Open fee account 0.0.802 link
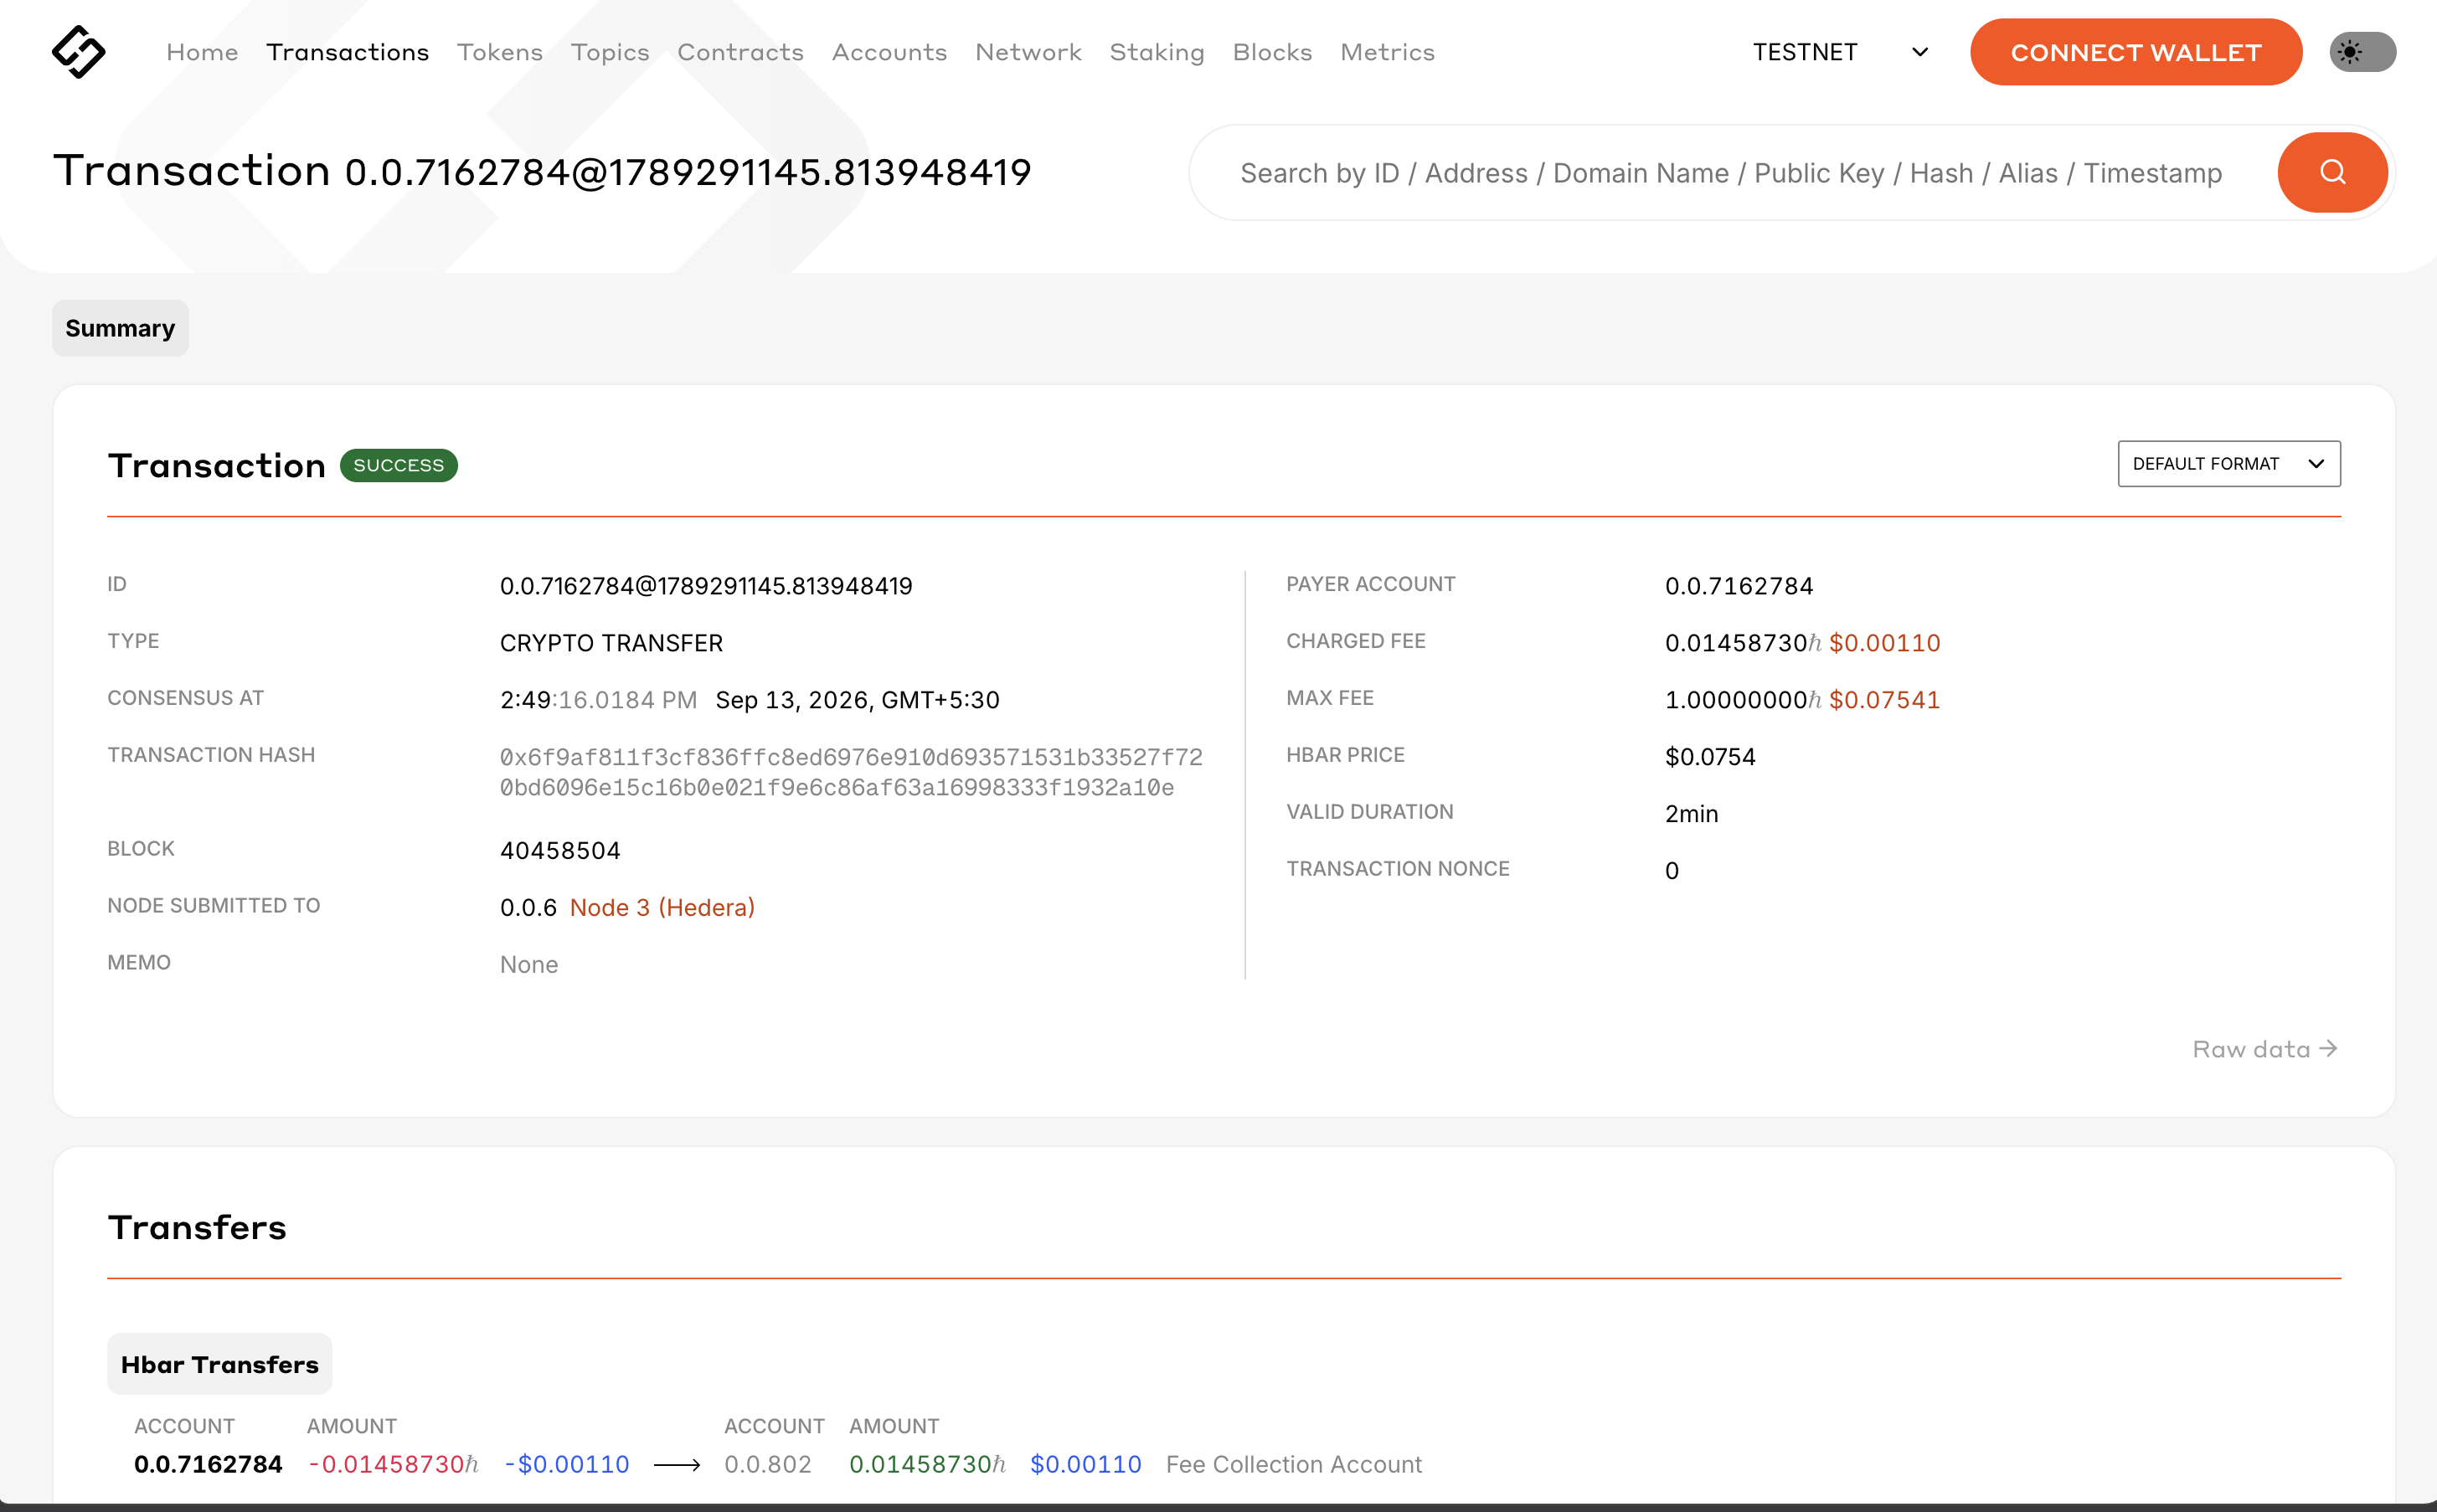Viewport: 2437px width, 1512px height. (767, 1464)
